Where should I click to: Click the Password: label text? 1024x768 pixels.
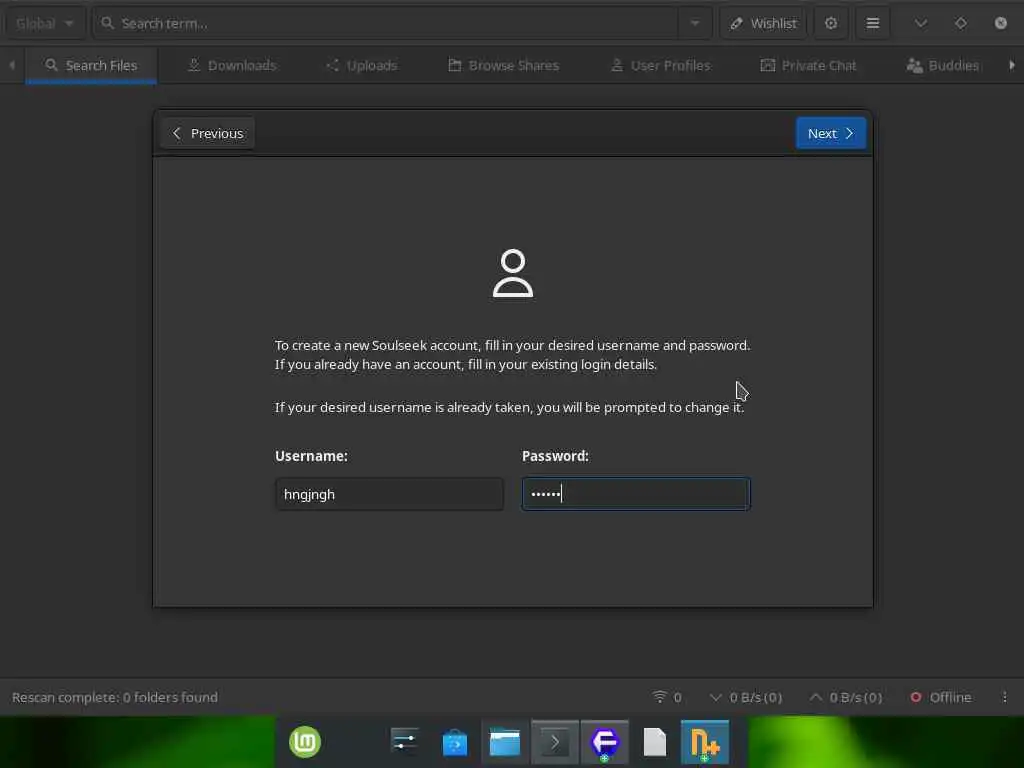(x=555, y=456)
